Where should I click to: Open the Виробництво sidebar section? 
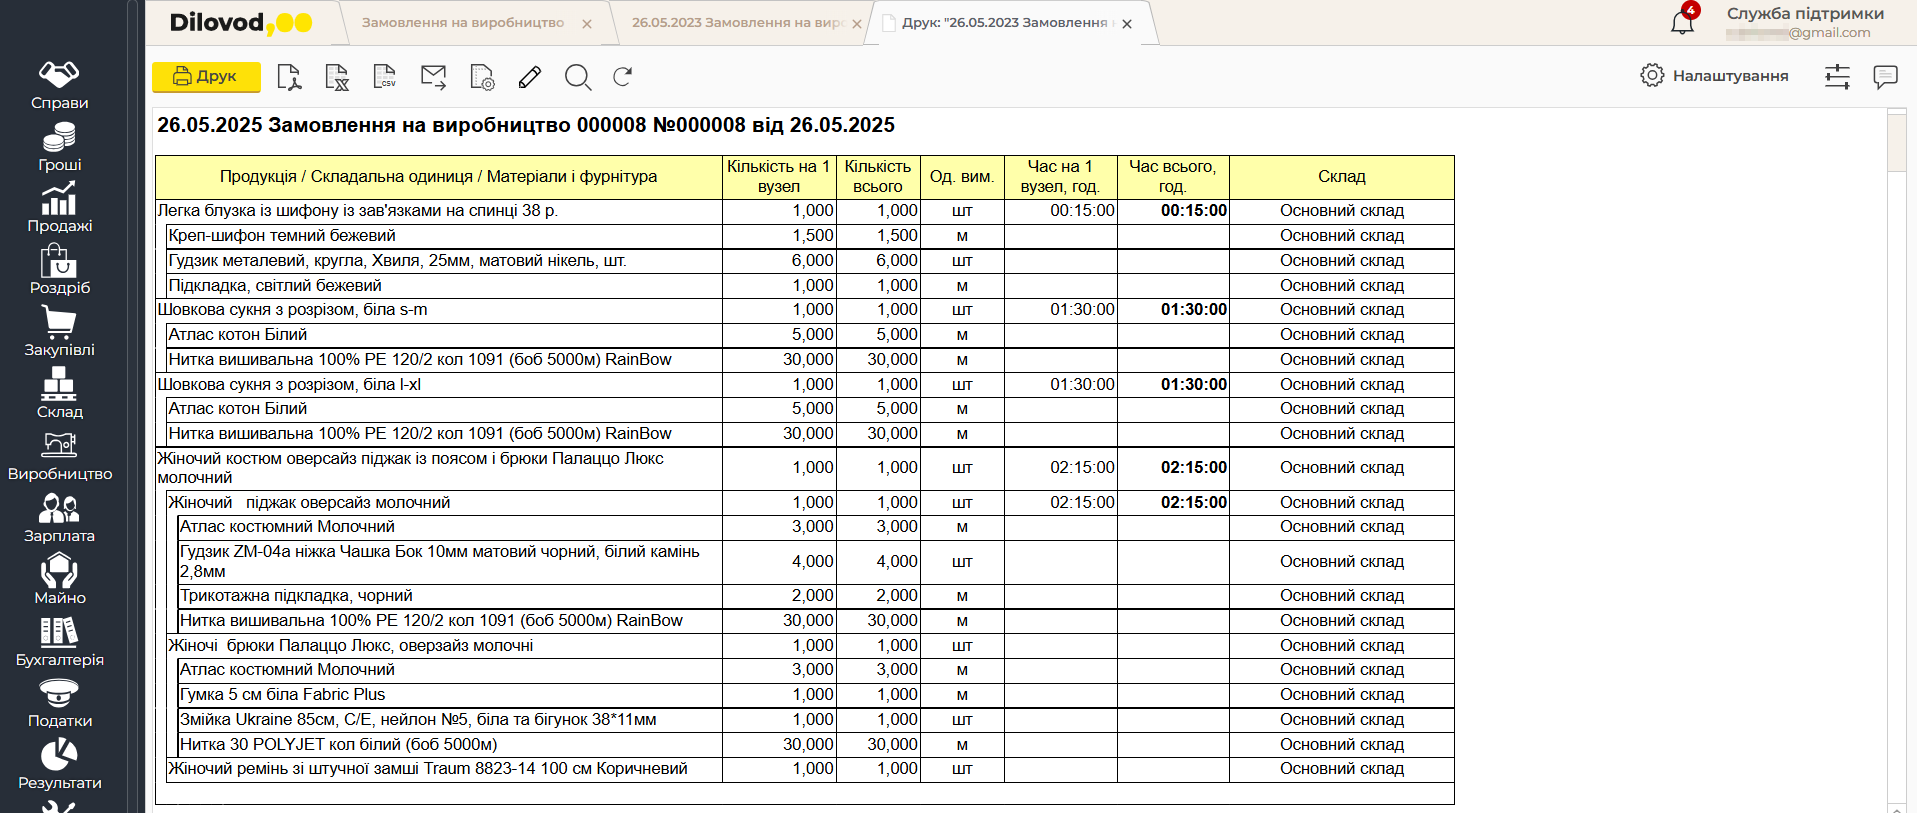[x=60, y=456]
